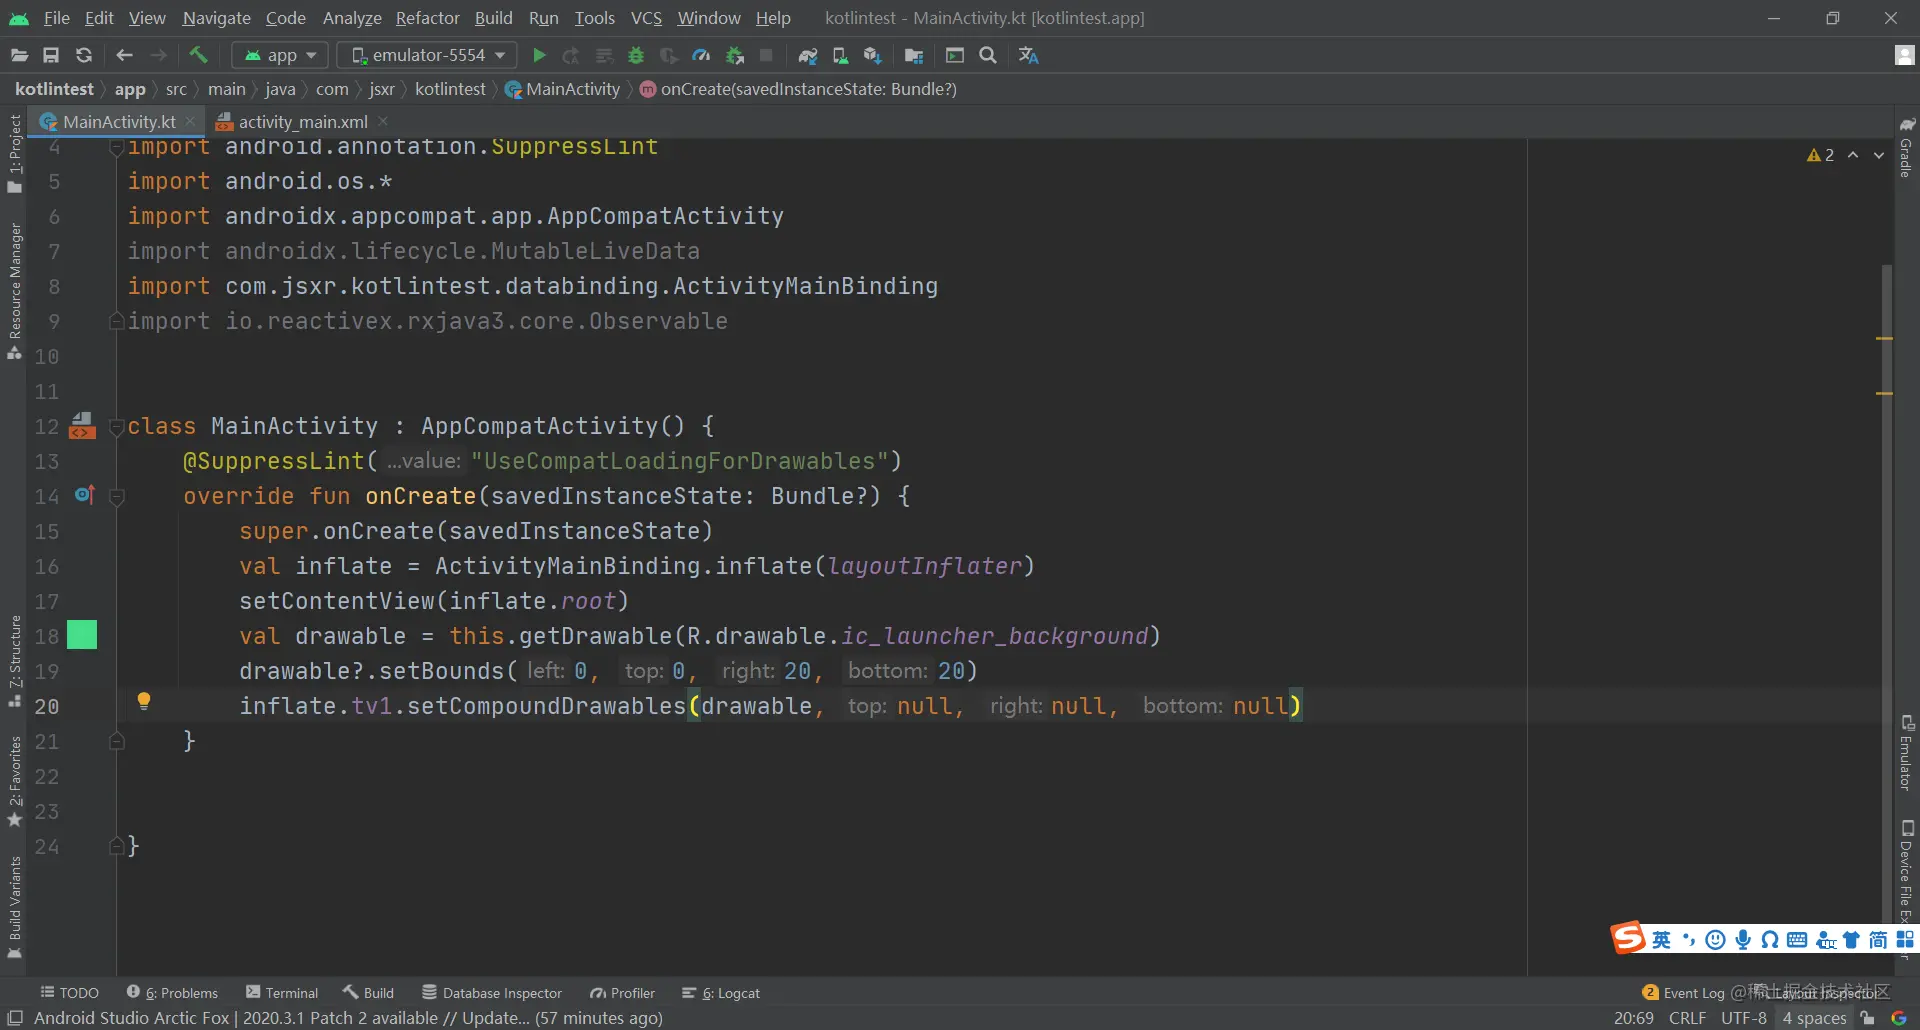Toggle the Gradle side panel
The width and height of the screenshot is (1920, 1030).
coord(1906,147)
